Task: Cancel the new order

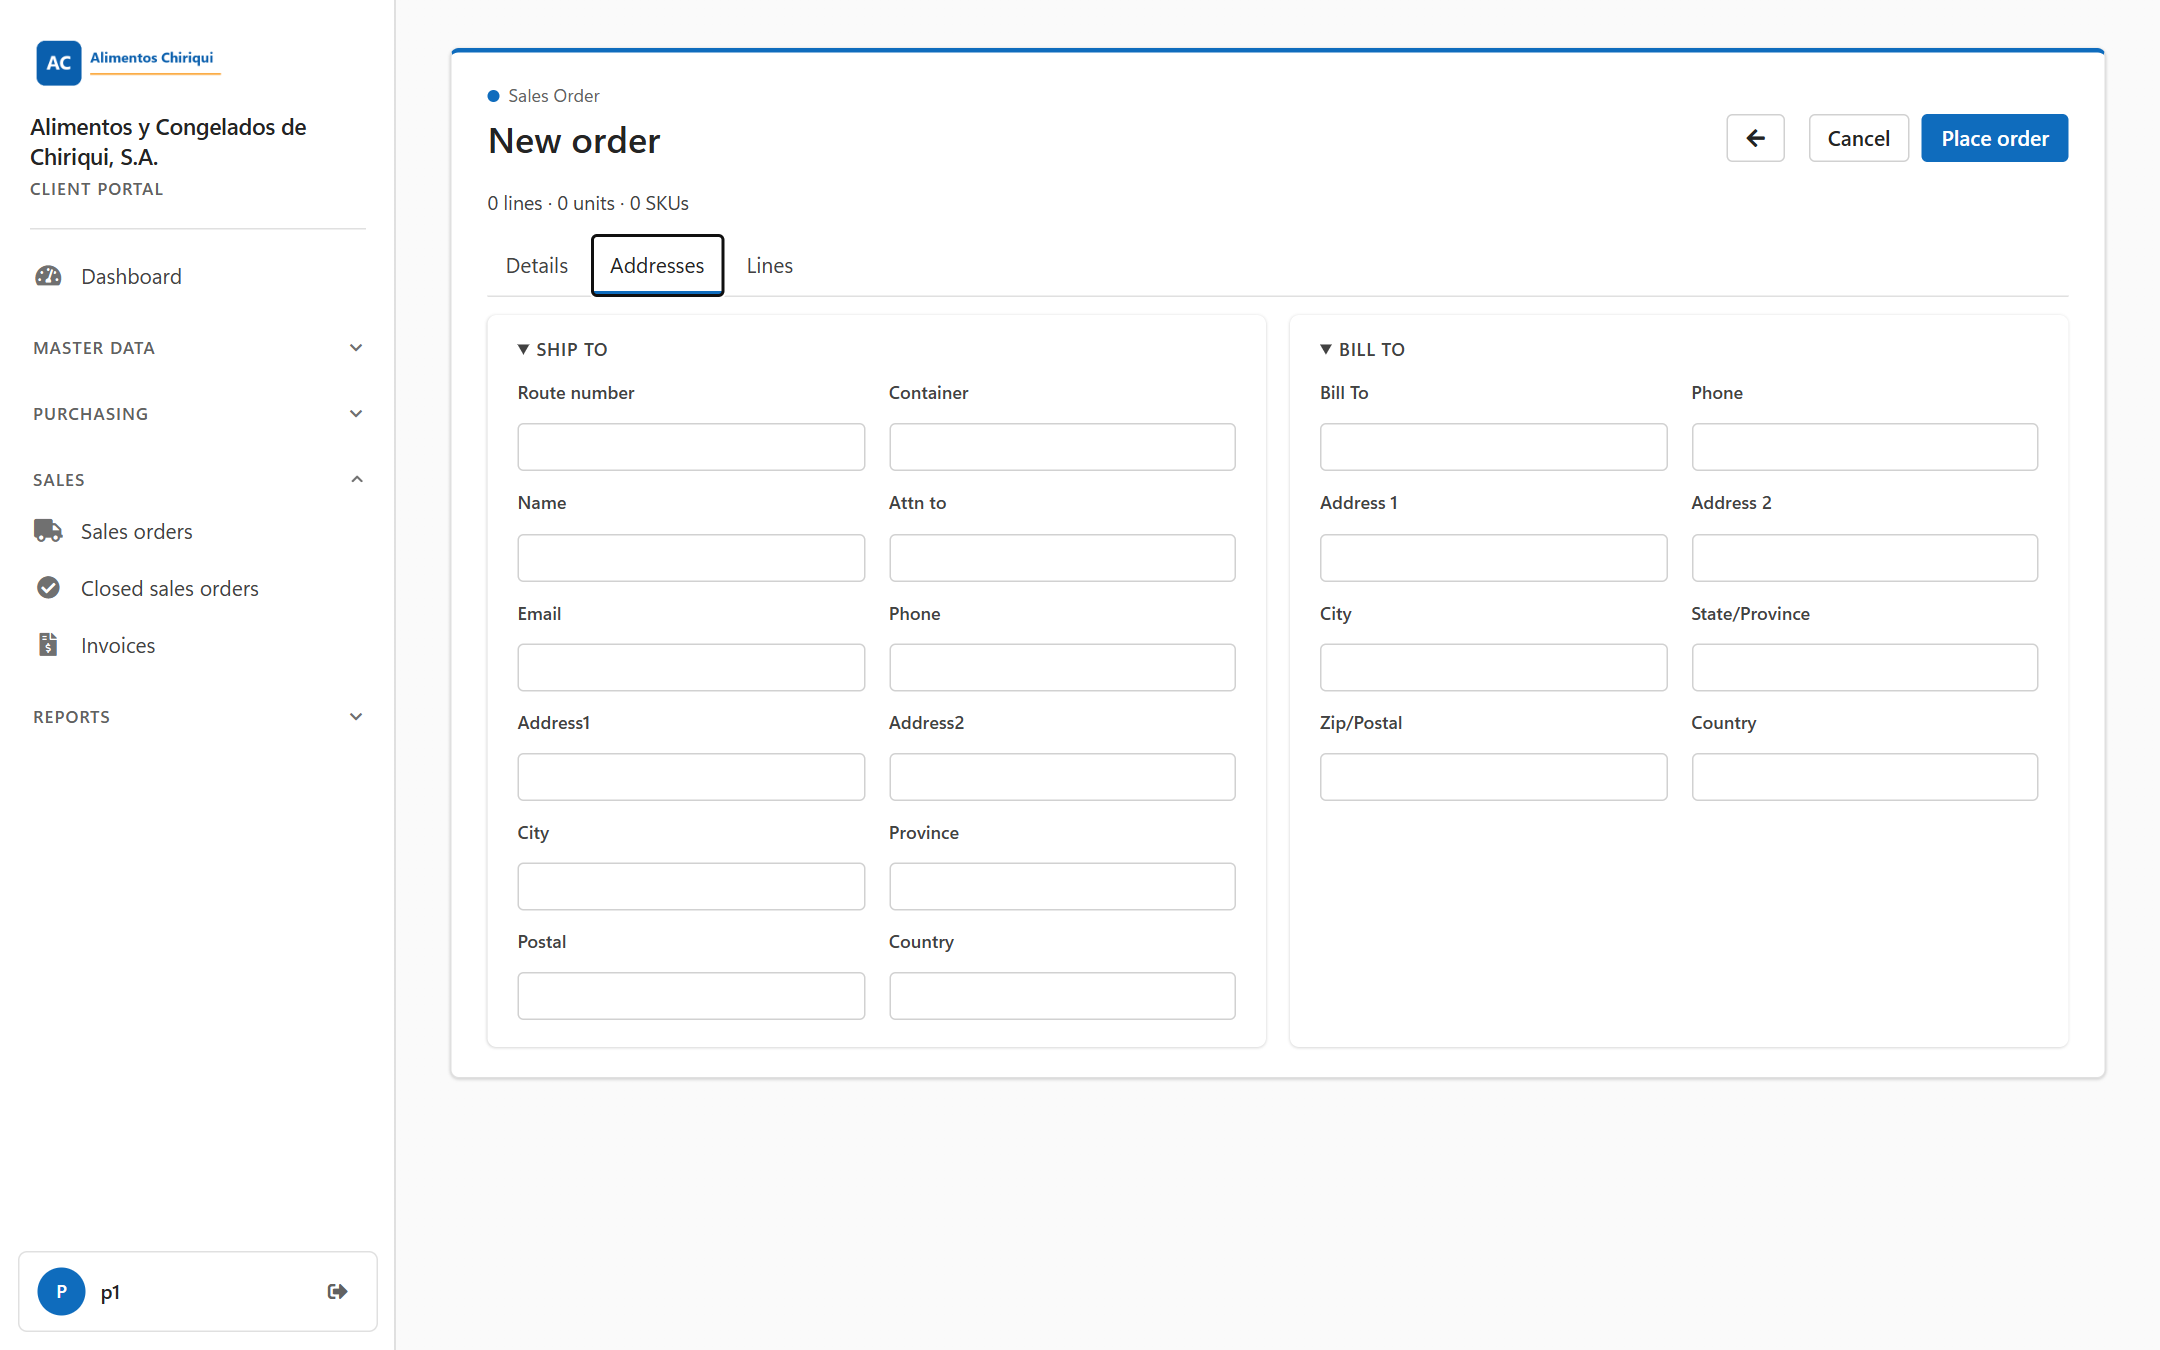Action: pyautogui.click(x=1858, y=138)
